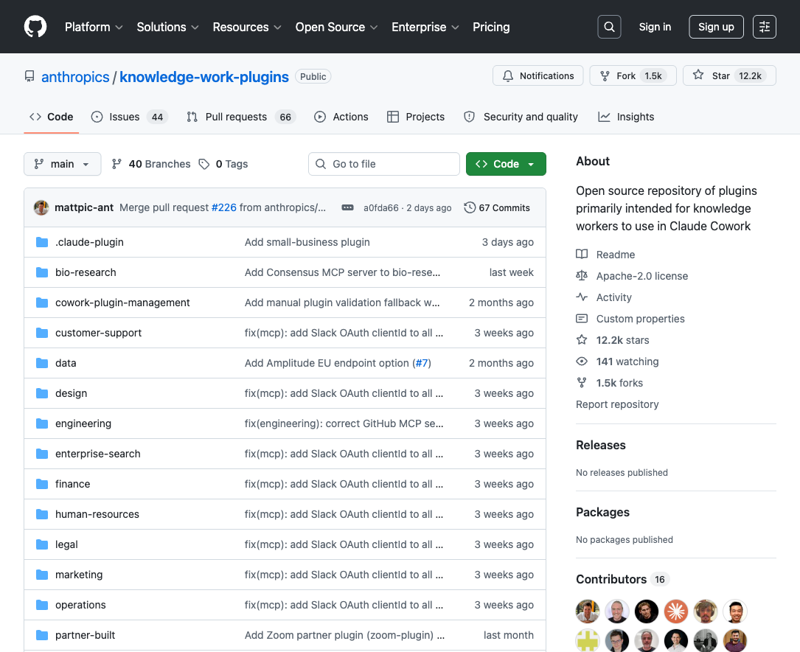
Task: Switch to the Actions tab
Action: 341,117
